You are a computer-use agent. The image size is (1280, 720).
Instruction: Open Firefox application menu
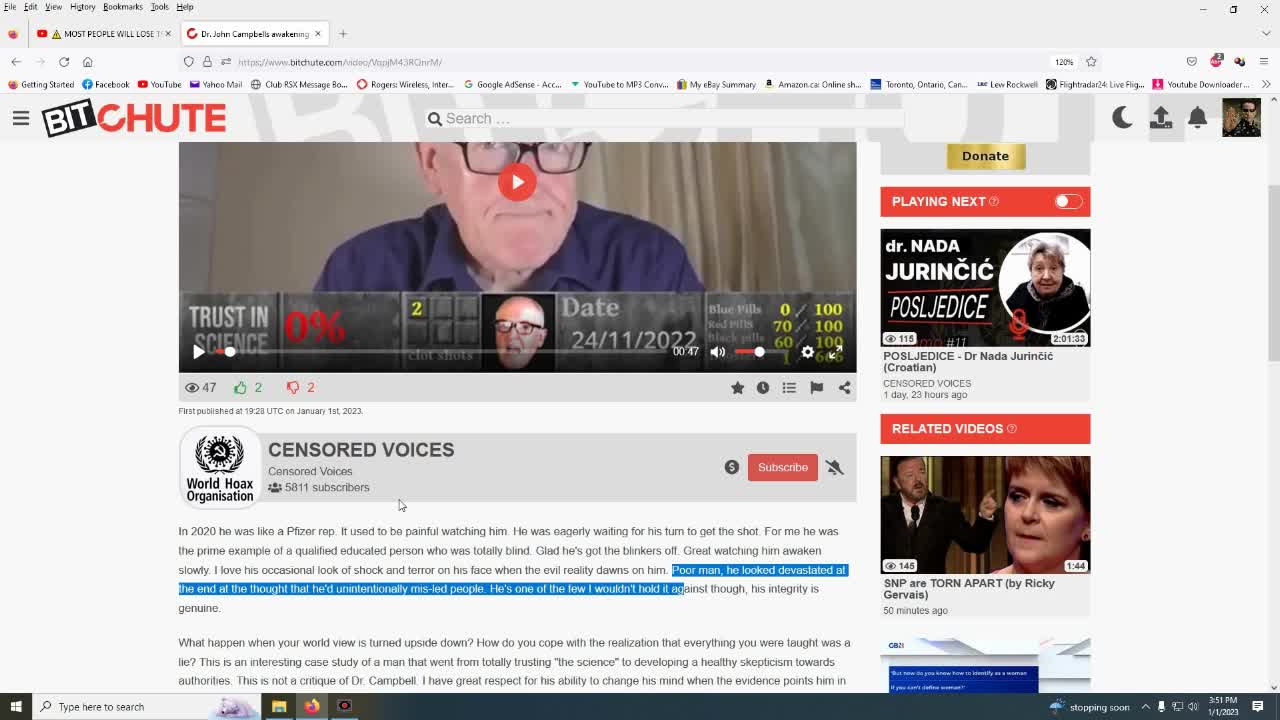coord(1264,62)
